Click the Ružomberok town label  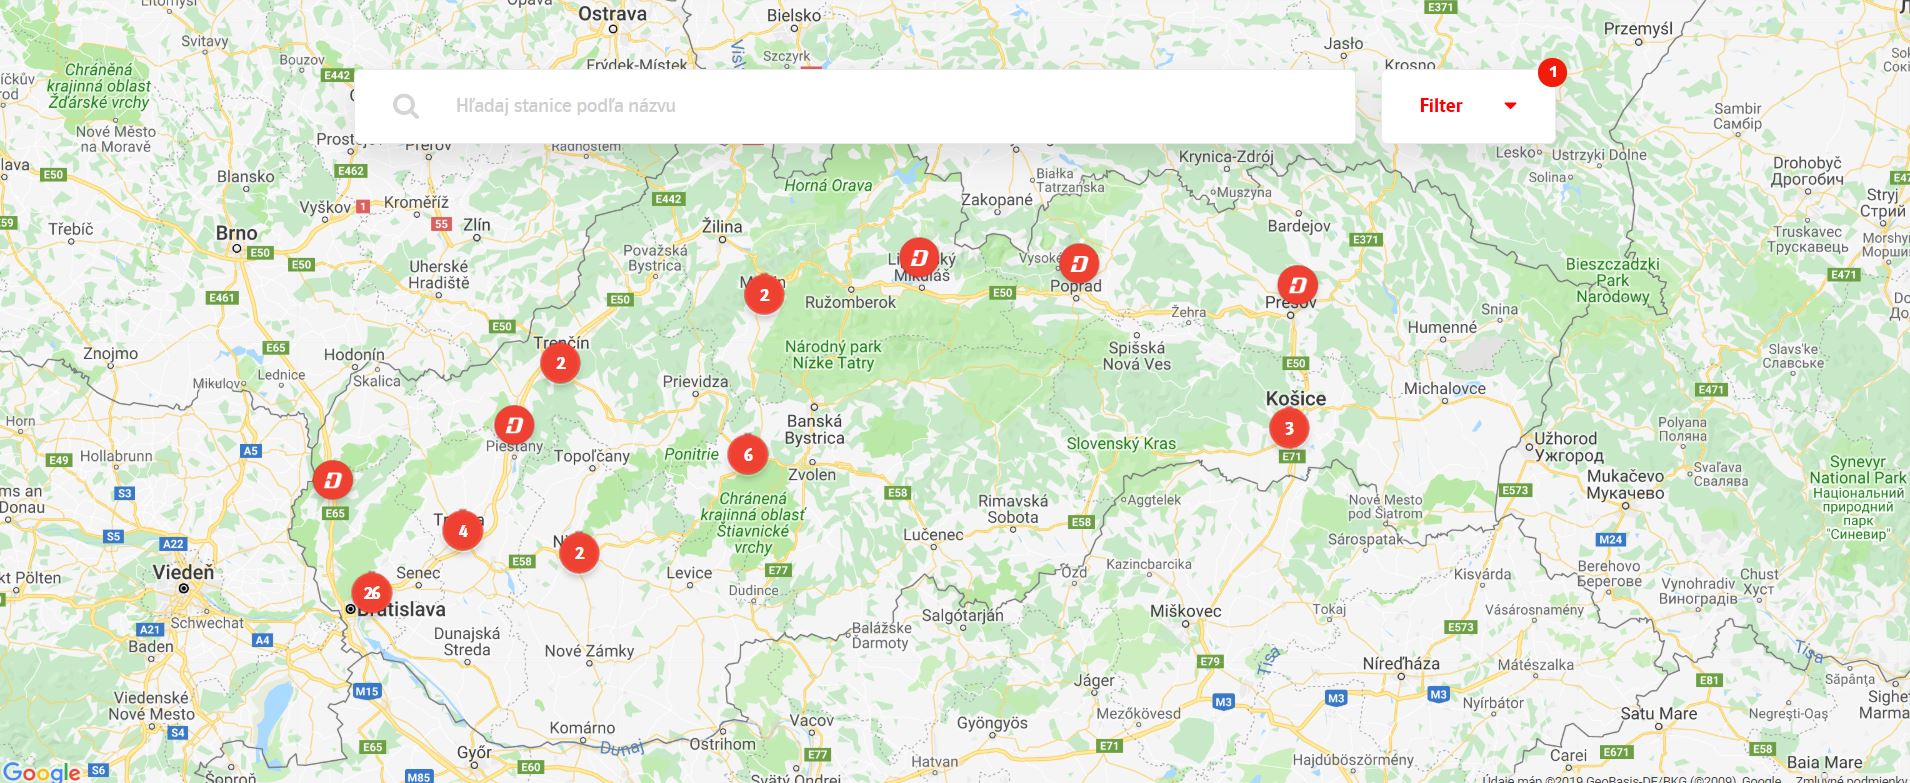(x=850, y=301)
